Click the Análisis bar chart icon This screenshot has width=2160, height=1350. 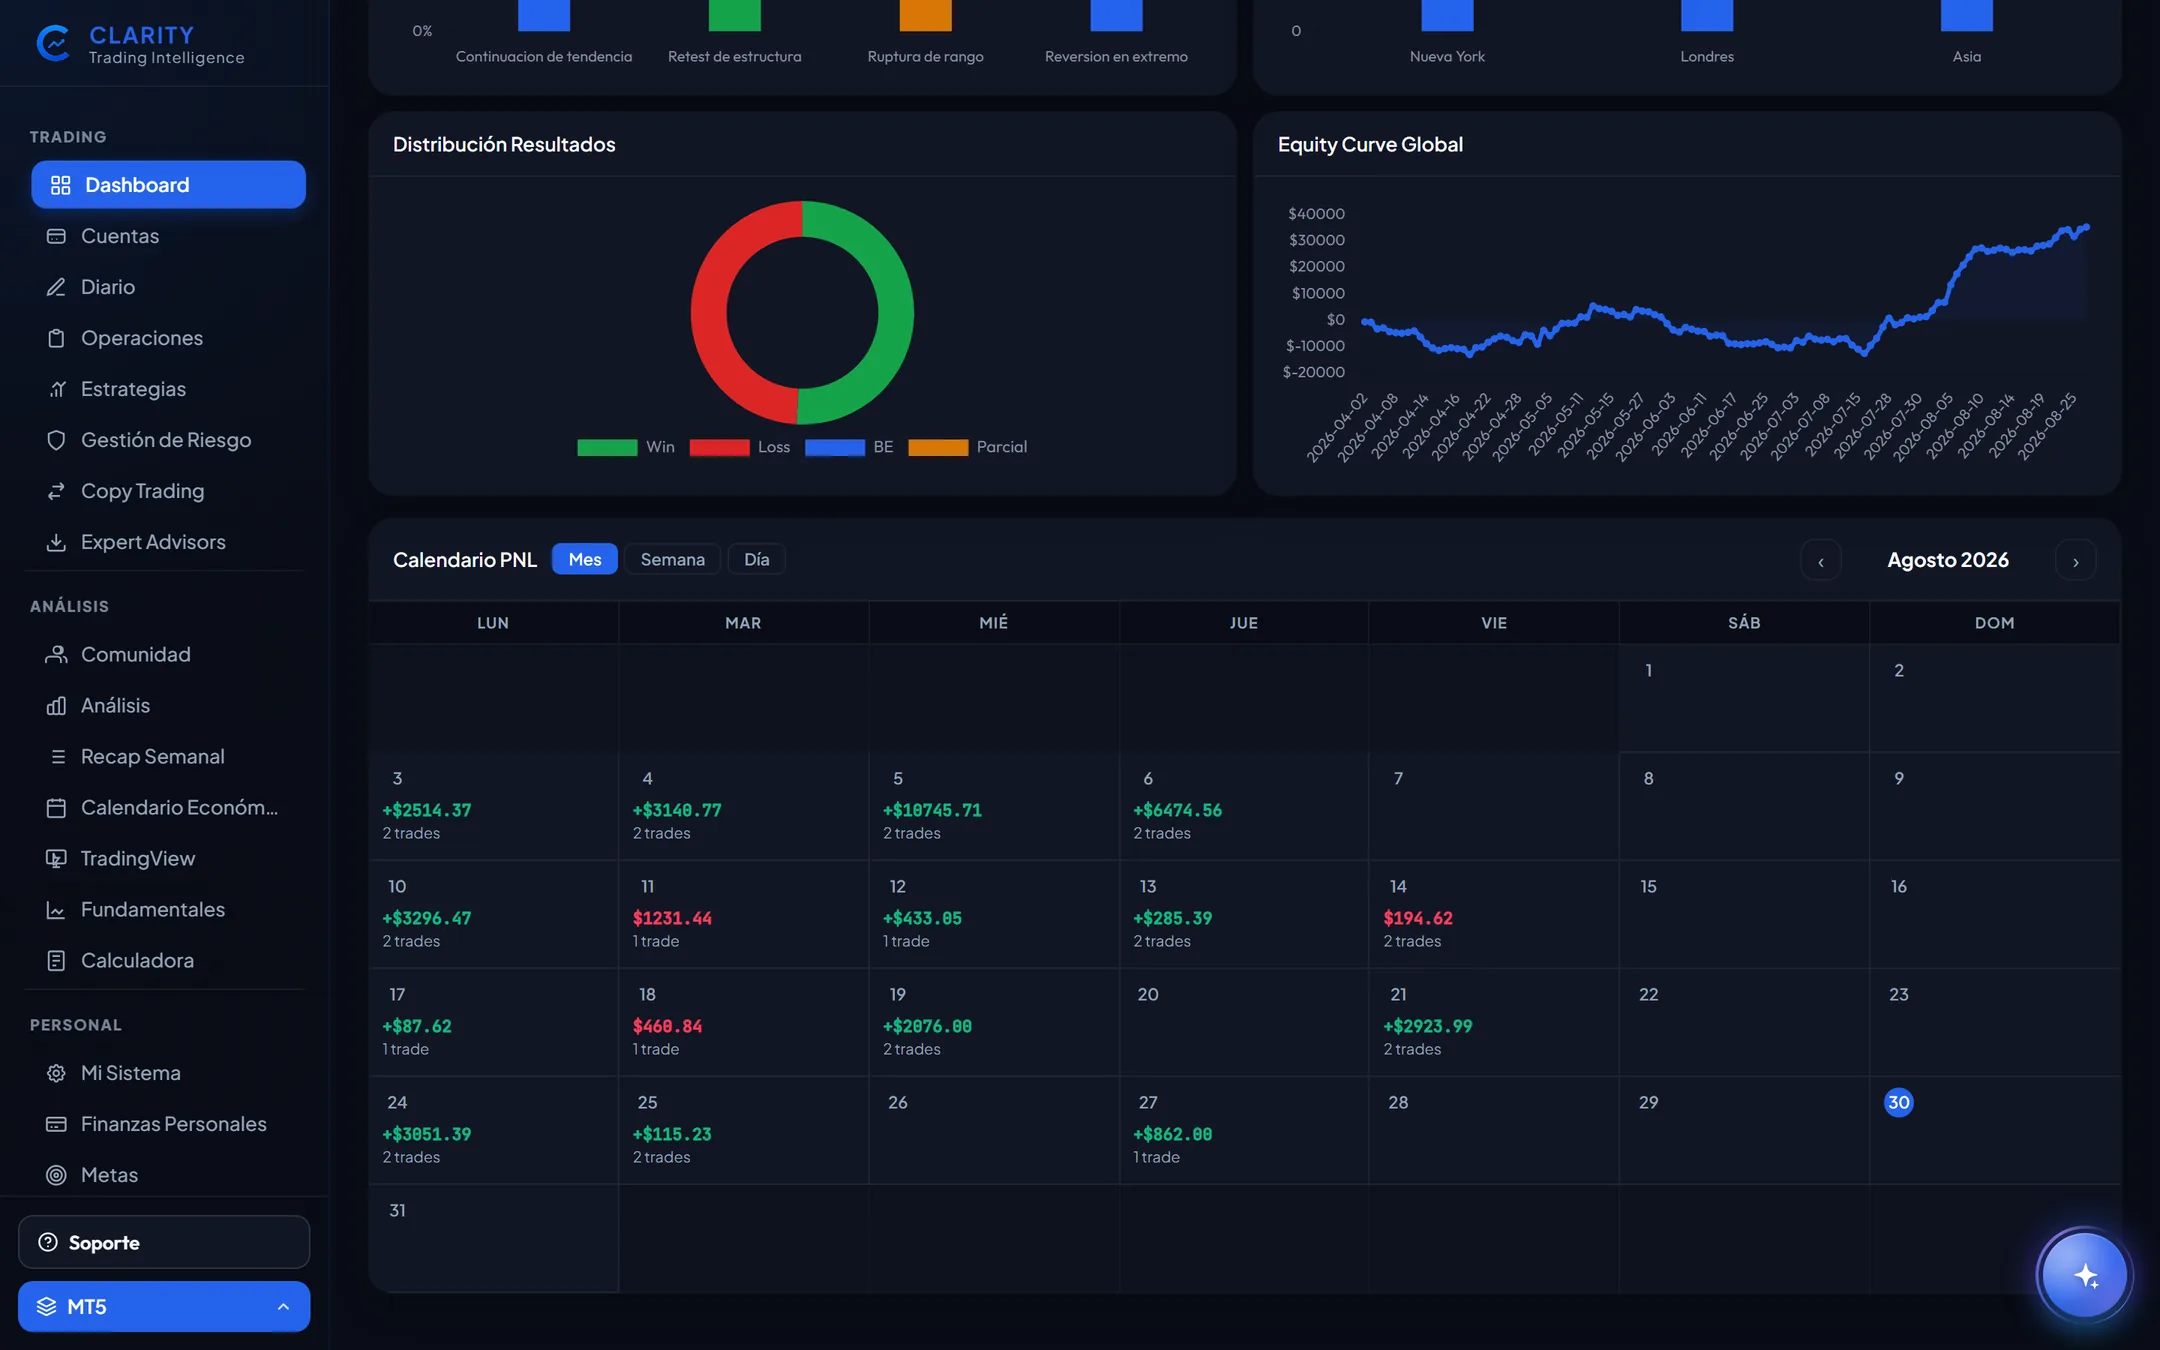point(56,705)
